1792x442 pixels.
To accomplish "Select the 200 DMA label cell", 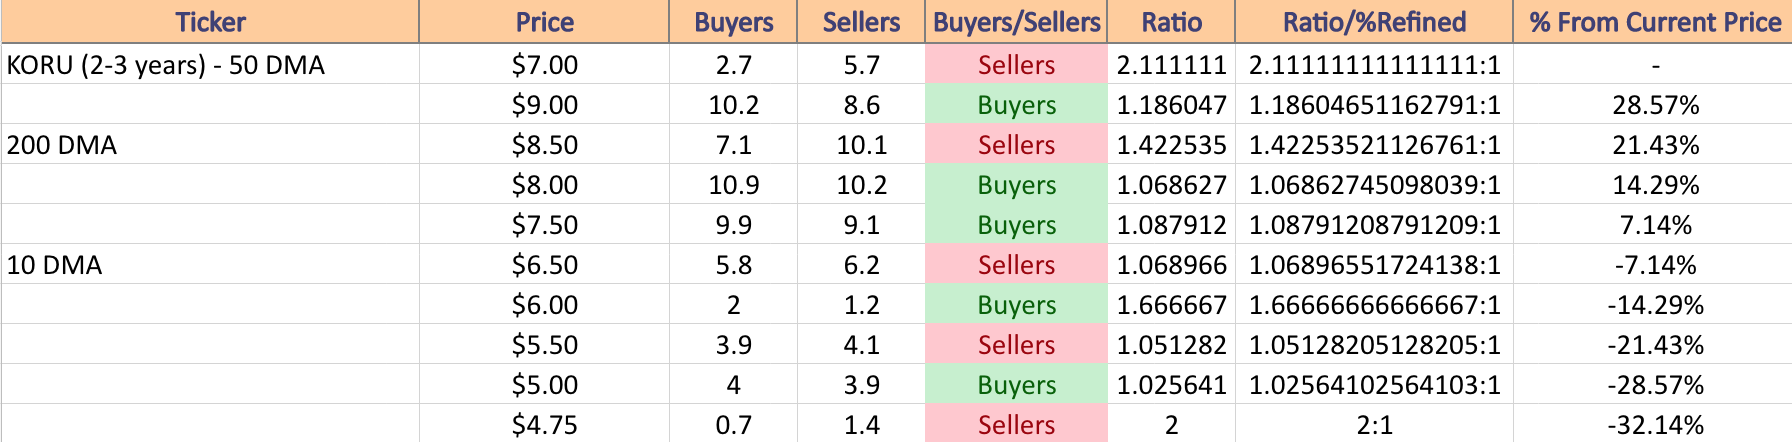I will coord(210,145).
